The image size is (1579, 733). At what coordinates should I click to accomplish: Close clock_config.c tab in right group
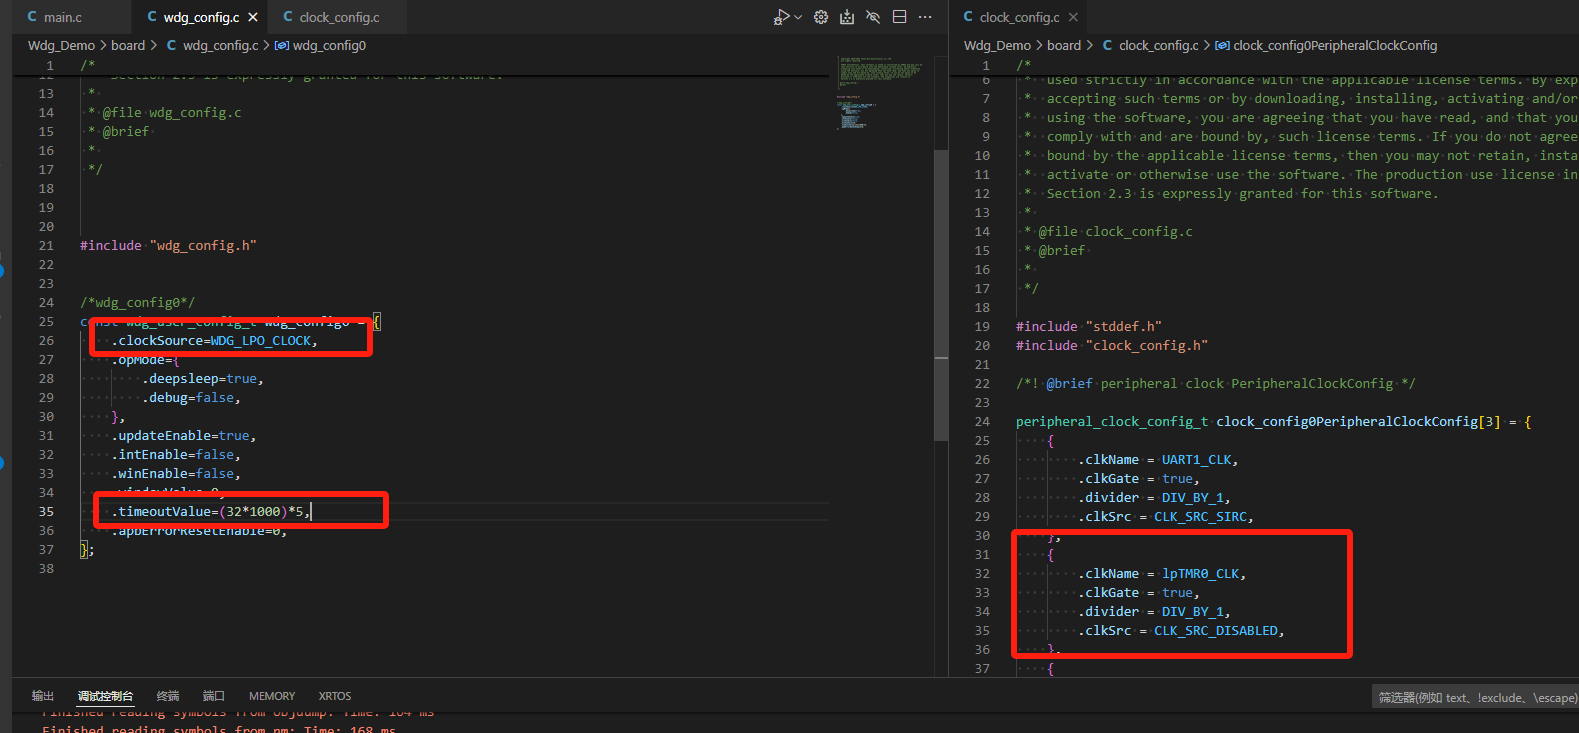(x=1073, y=17)
